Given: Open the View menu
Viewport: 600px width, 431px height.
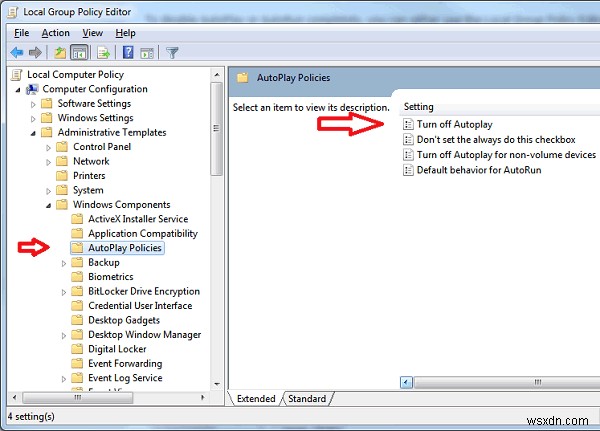Looking at the screenshot, I should [93, 33].
